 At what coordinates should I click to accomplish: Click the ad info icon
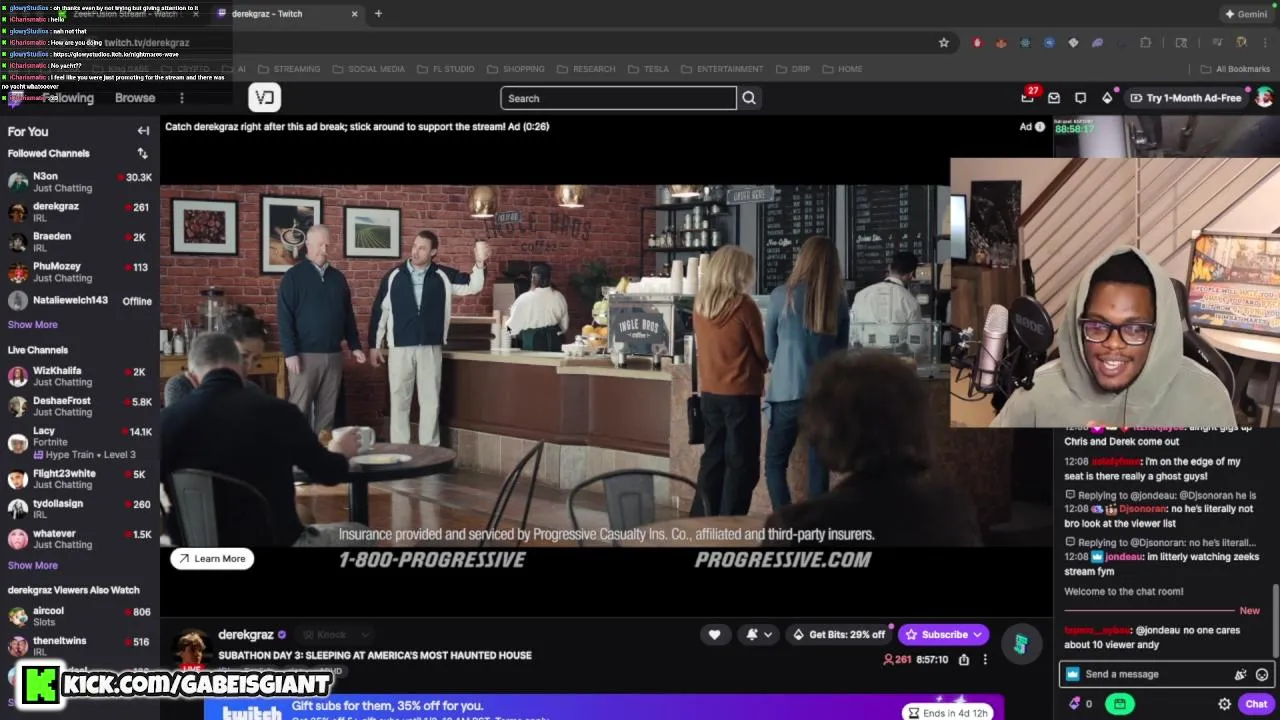[1040, 127]
